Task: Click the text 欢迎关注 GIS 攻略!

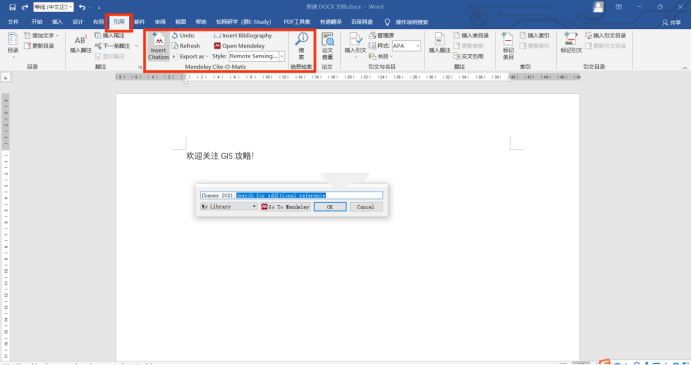Action: click(x=220, y=156)
